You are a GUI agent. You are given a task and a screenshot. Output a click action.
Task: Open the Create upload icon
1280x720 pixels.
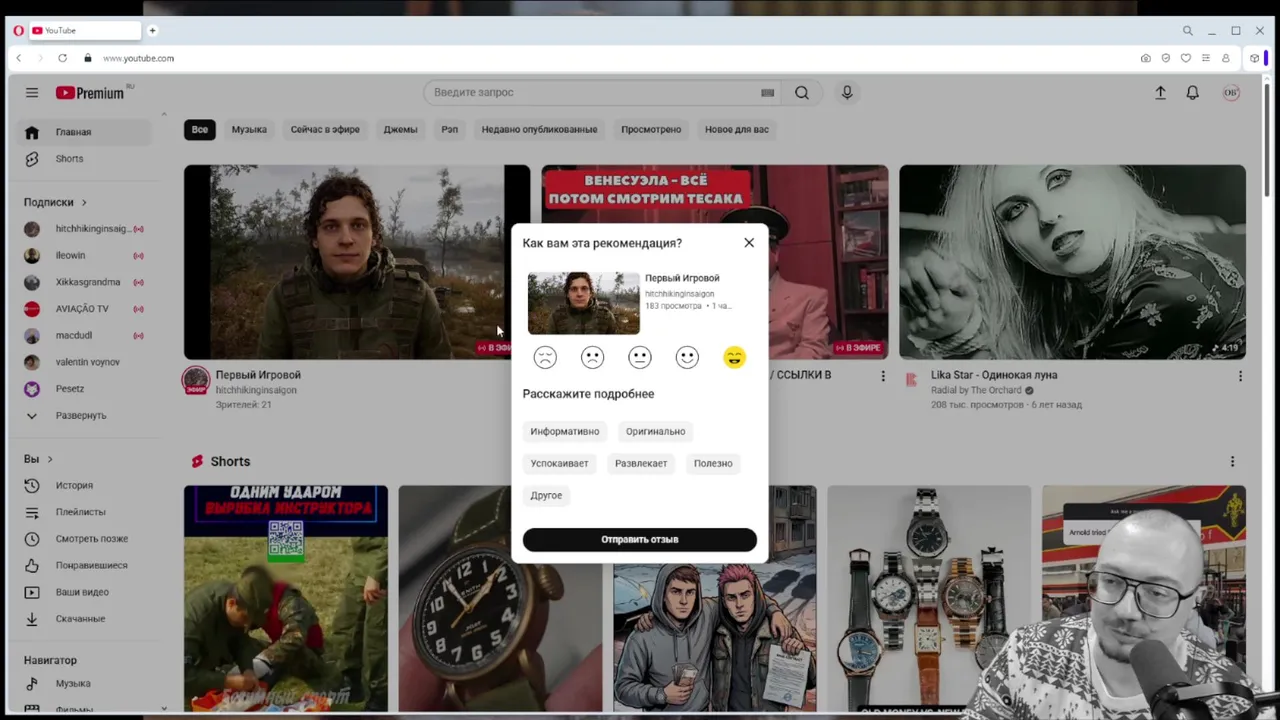1160,93
